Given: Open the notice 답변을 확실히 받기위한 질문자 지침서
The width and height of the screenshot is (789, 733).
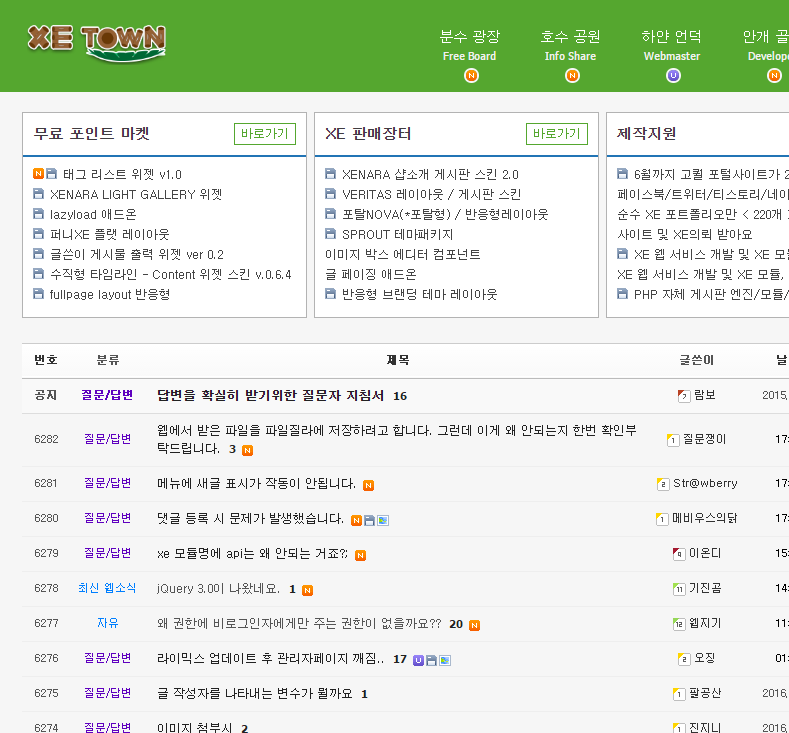Looking at the screenshot, I should (271, 395).
